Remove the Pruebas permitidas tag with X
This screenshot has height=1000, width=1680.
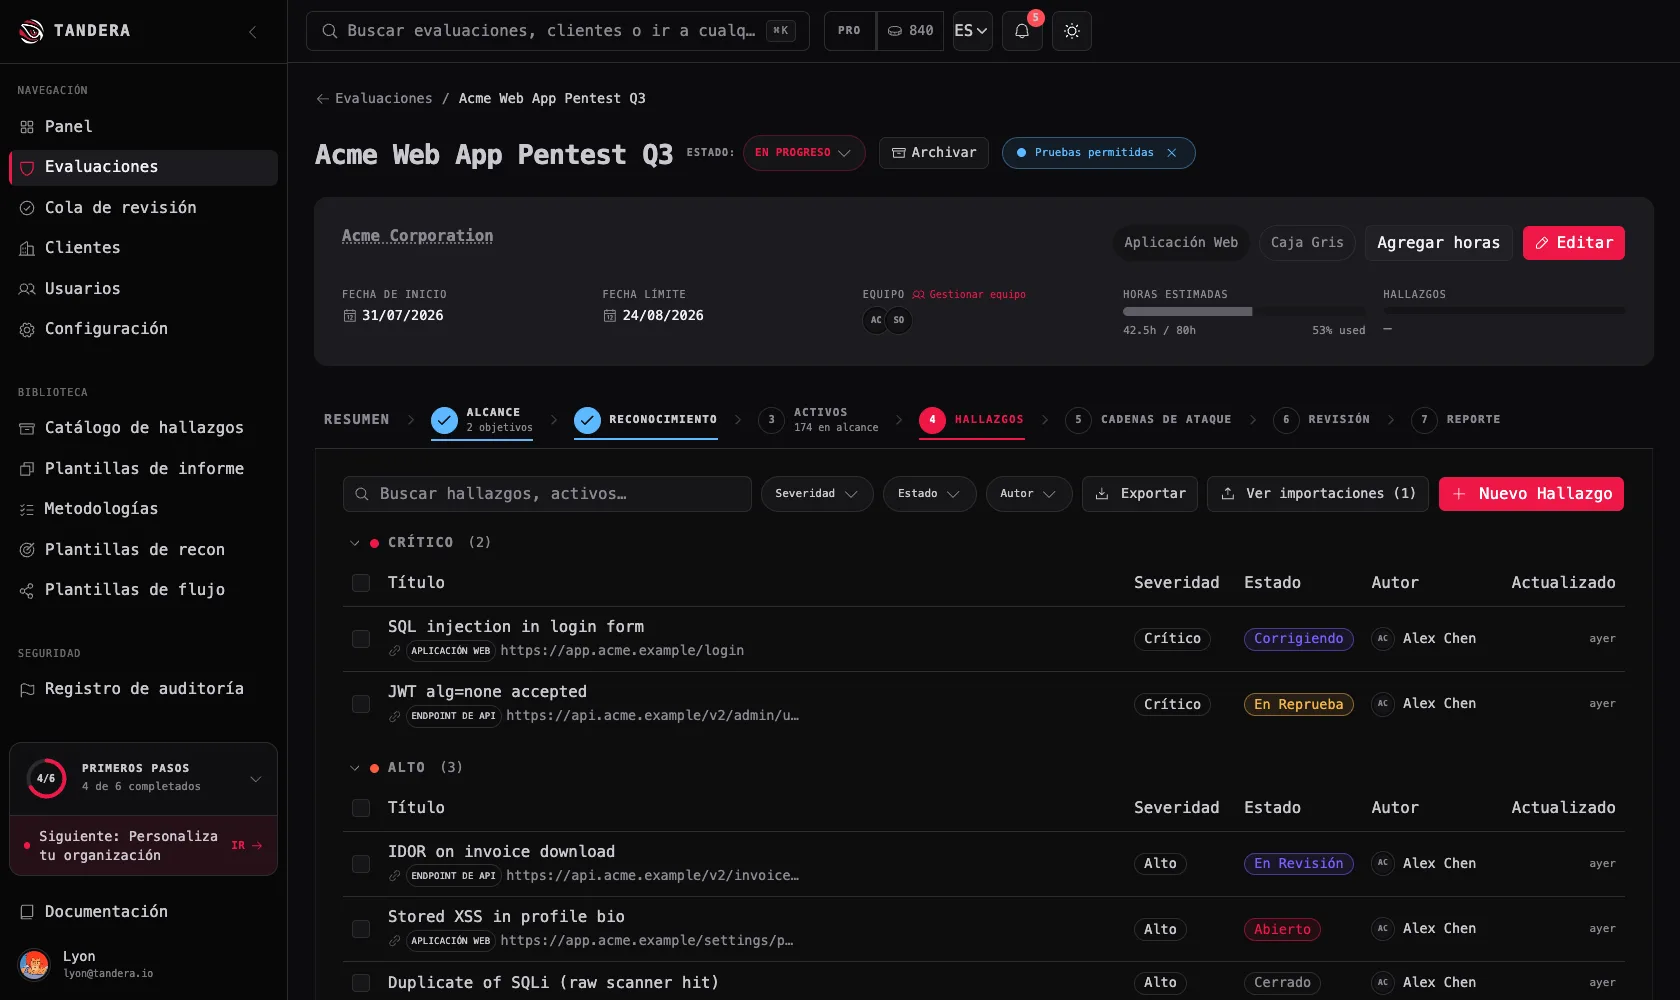[x=1172, y=153]
